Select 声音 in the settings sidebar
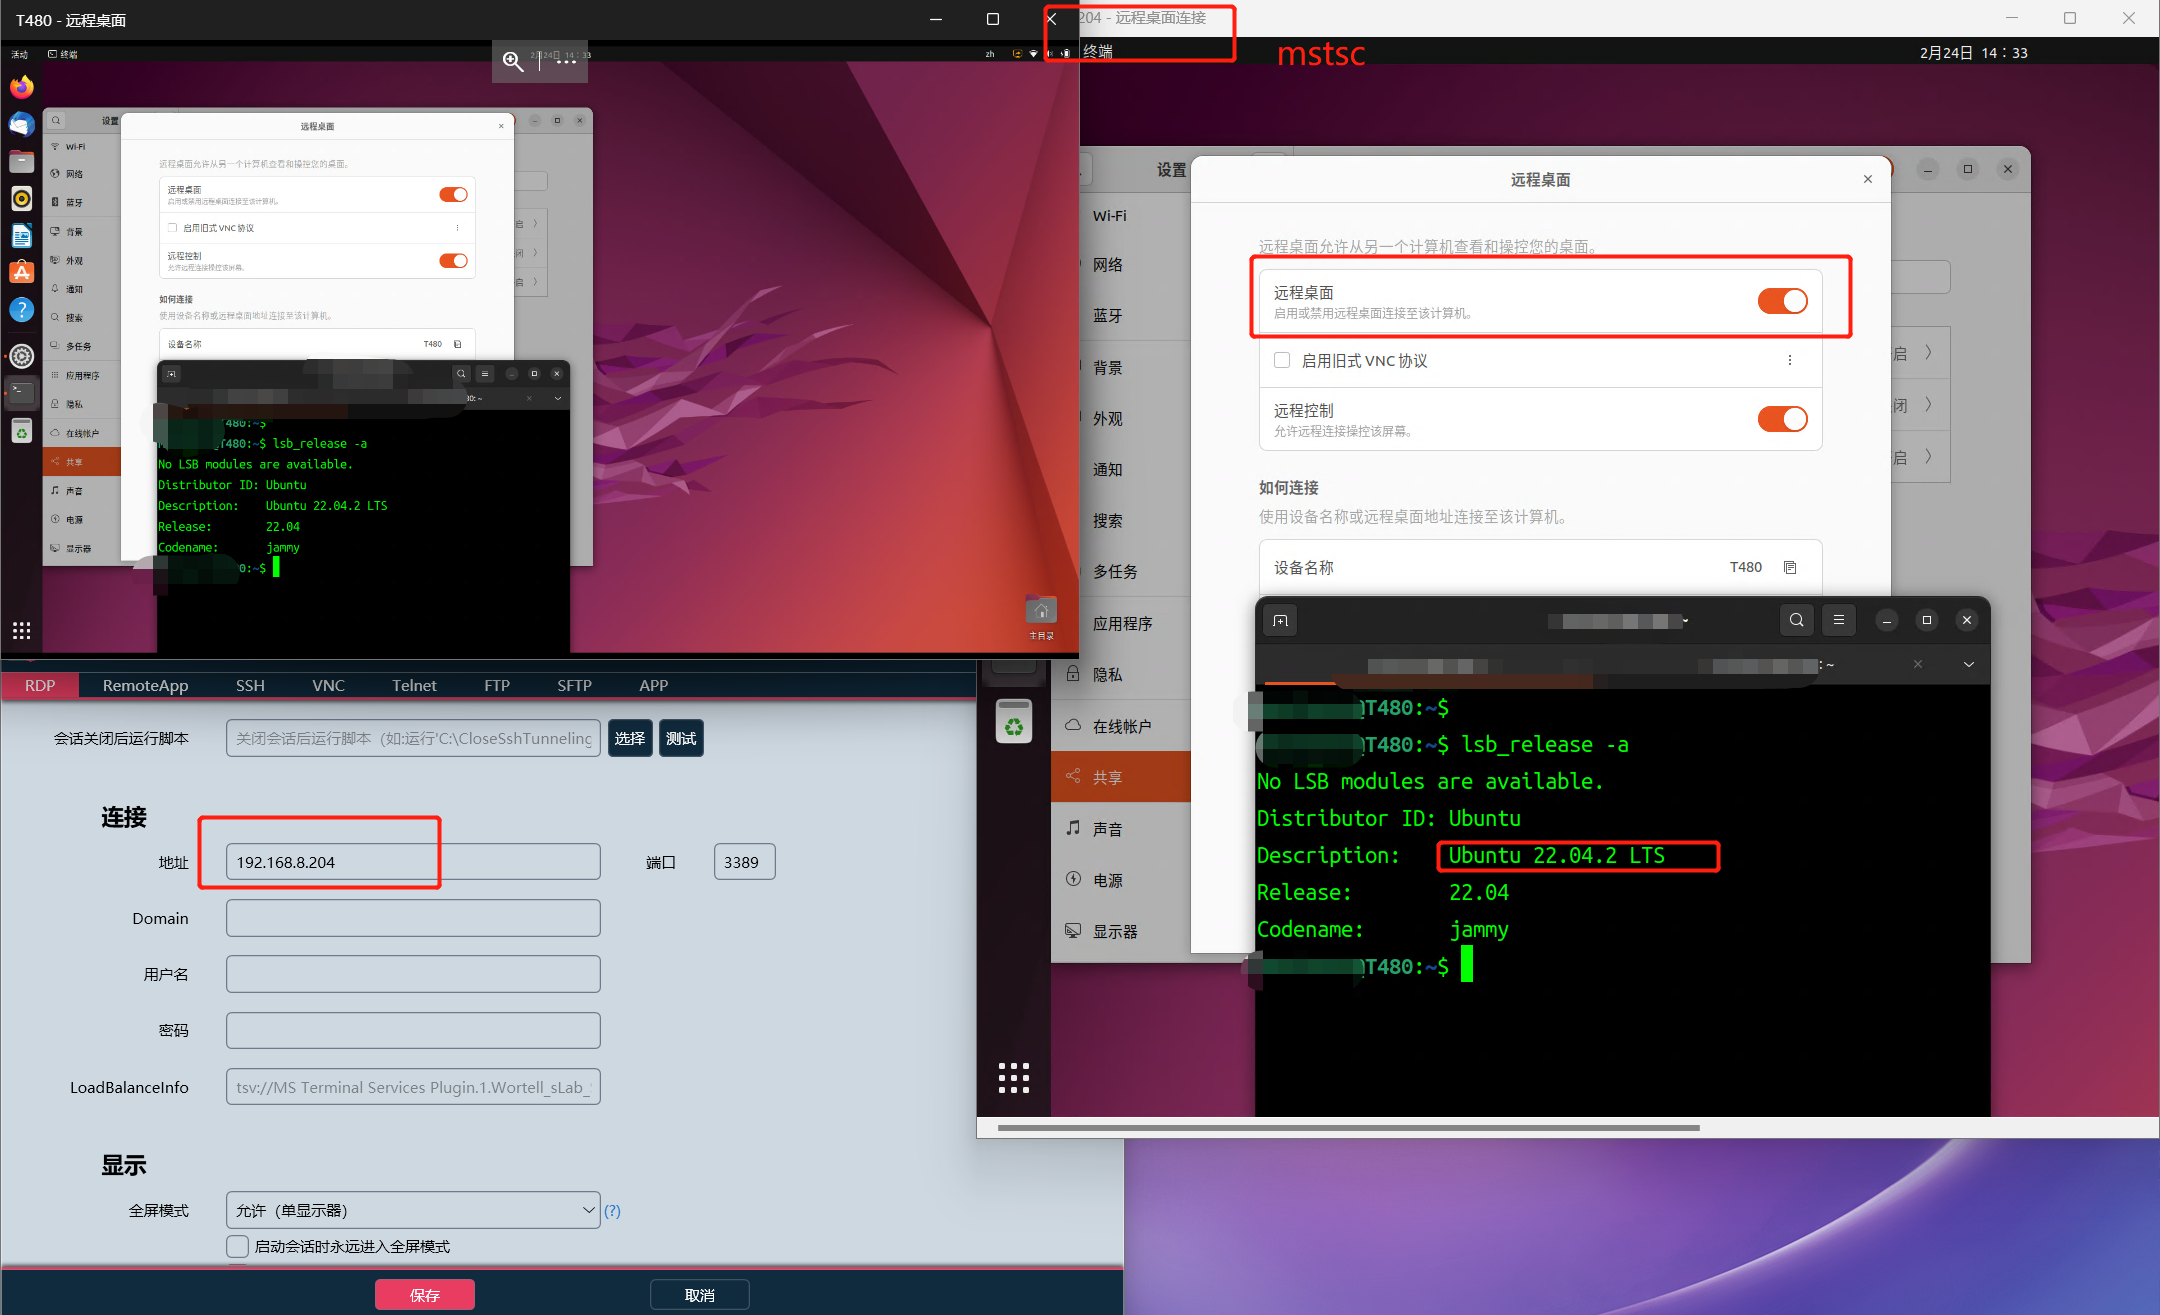2160x1315 pixels. click(1106, 828)
